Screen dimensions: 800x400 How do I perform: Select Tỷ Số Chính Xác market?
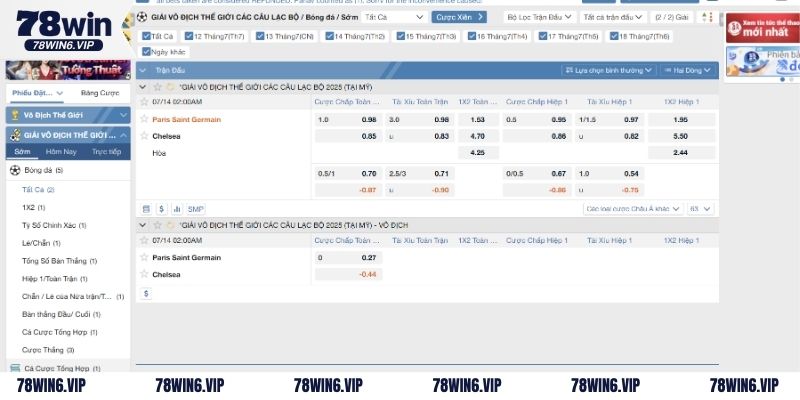click(x=54, y=225)
